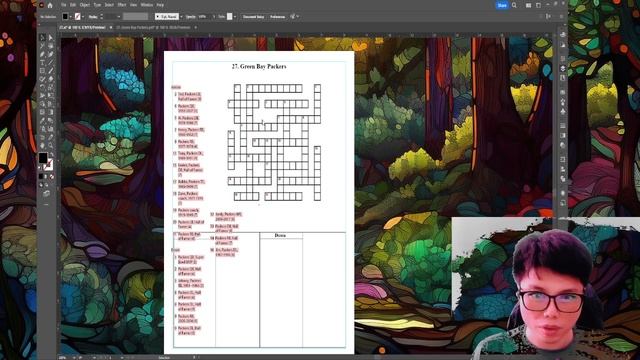Open the stroke weight dropdown
Screen dimensions: 640x360
click(119, 17)
